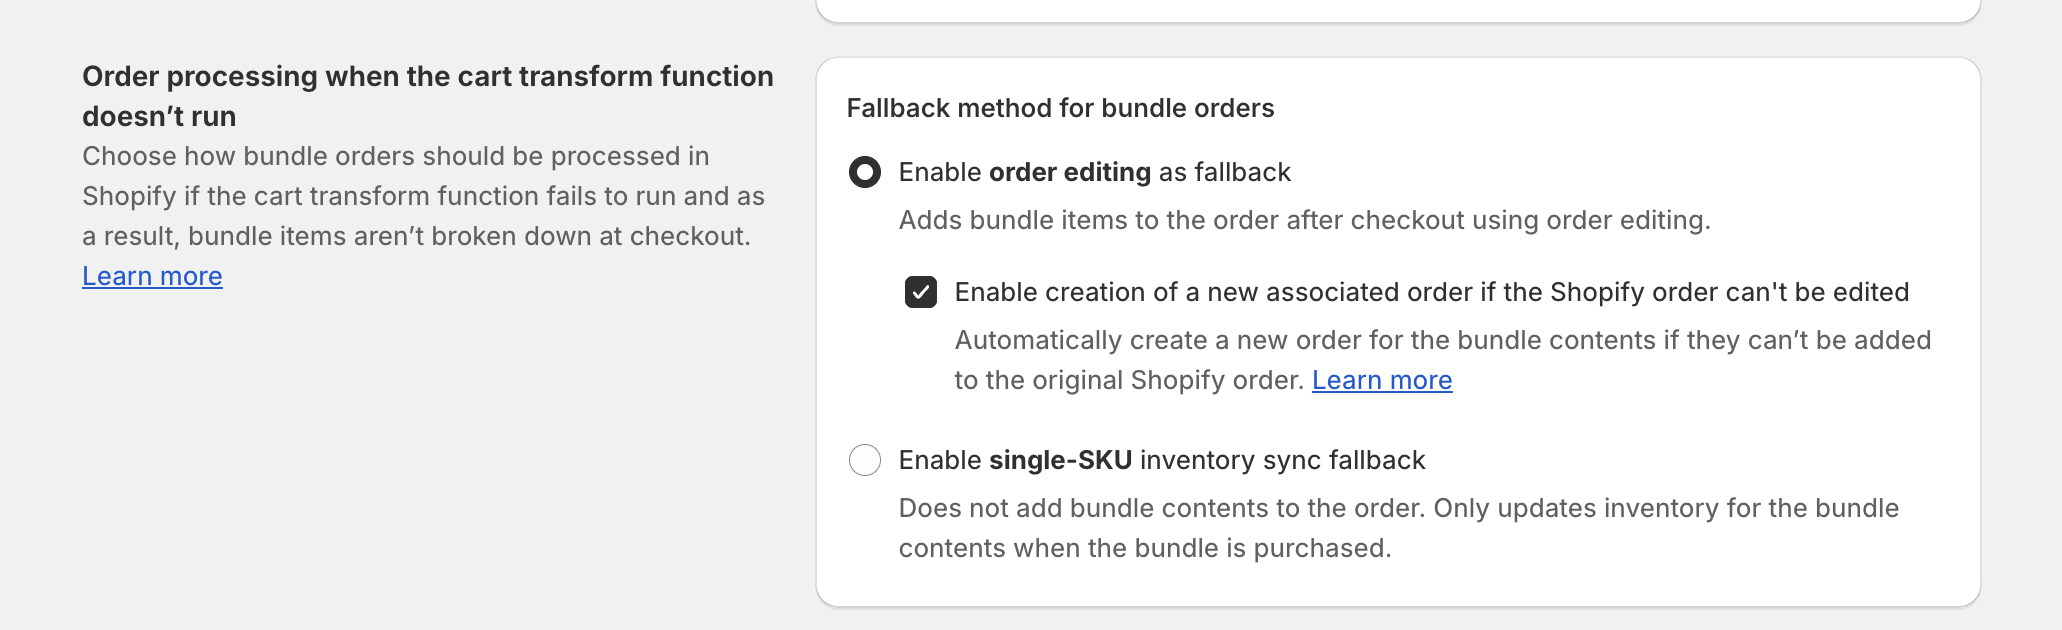The height and width of the screenshot is (630, 2062).
Task: Select the order editing fallback radio button
Action: tap(865, 172)
